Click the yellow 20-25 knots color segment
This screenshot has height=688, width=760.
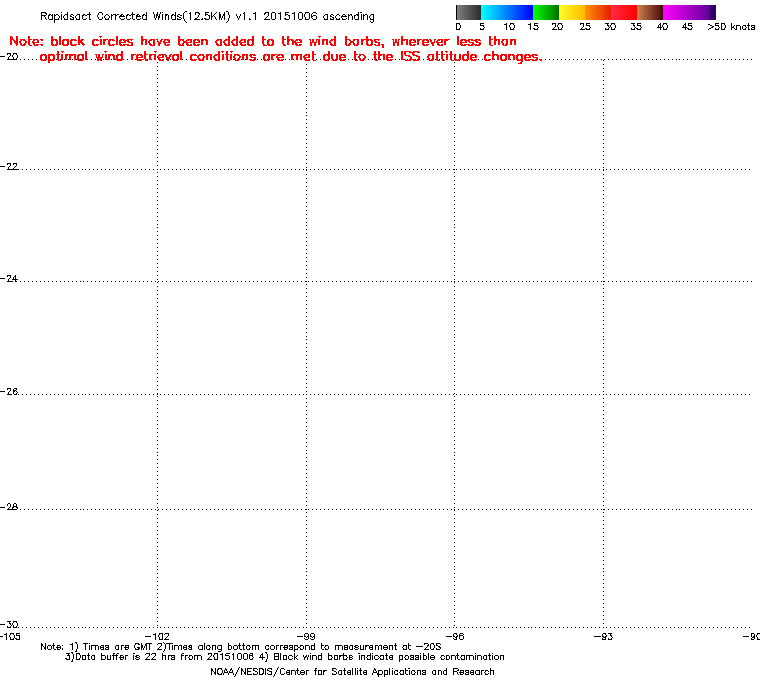click(x=572, y=12)
